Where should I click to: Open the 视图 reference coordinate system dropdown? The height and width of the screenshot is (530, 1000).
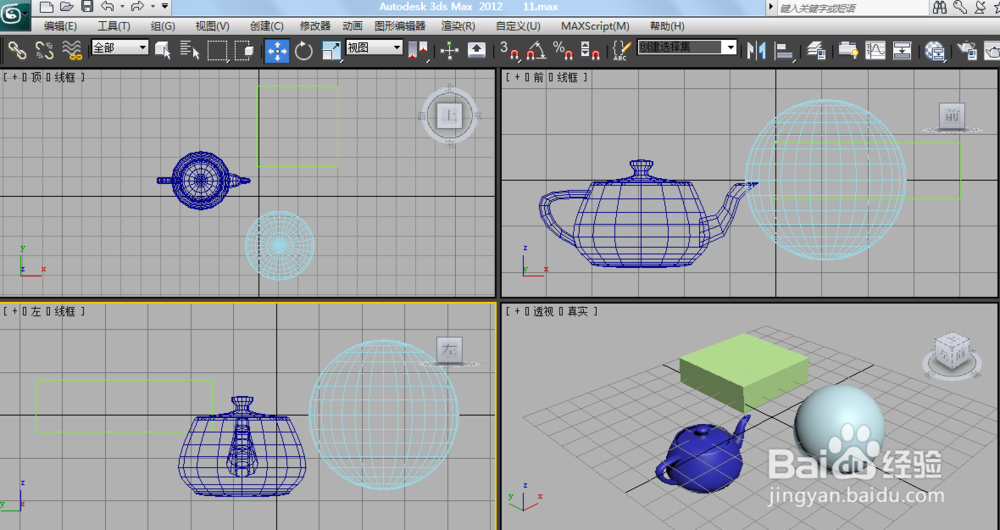coord(374,47)
